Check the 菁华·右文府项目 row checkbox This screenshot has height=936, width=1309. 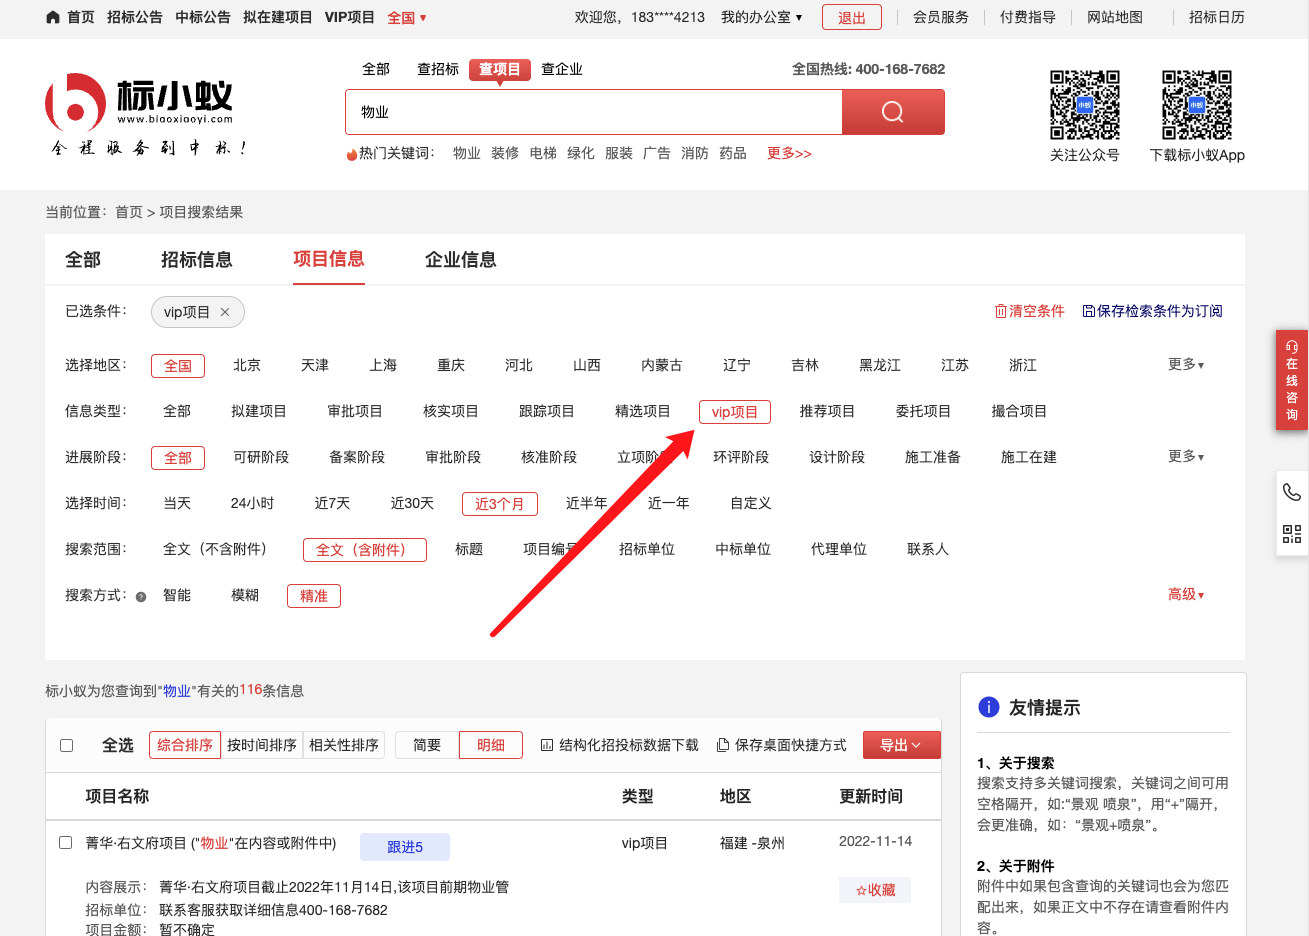point(66,843)
